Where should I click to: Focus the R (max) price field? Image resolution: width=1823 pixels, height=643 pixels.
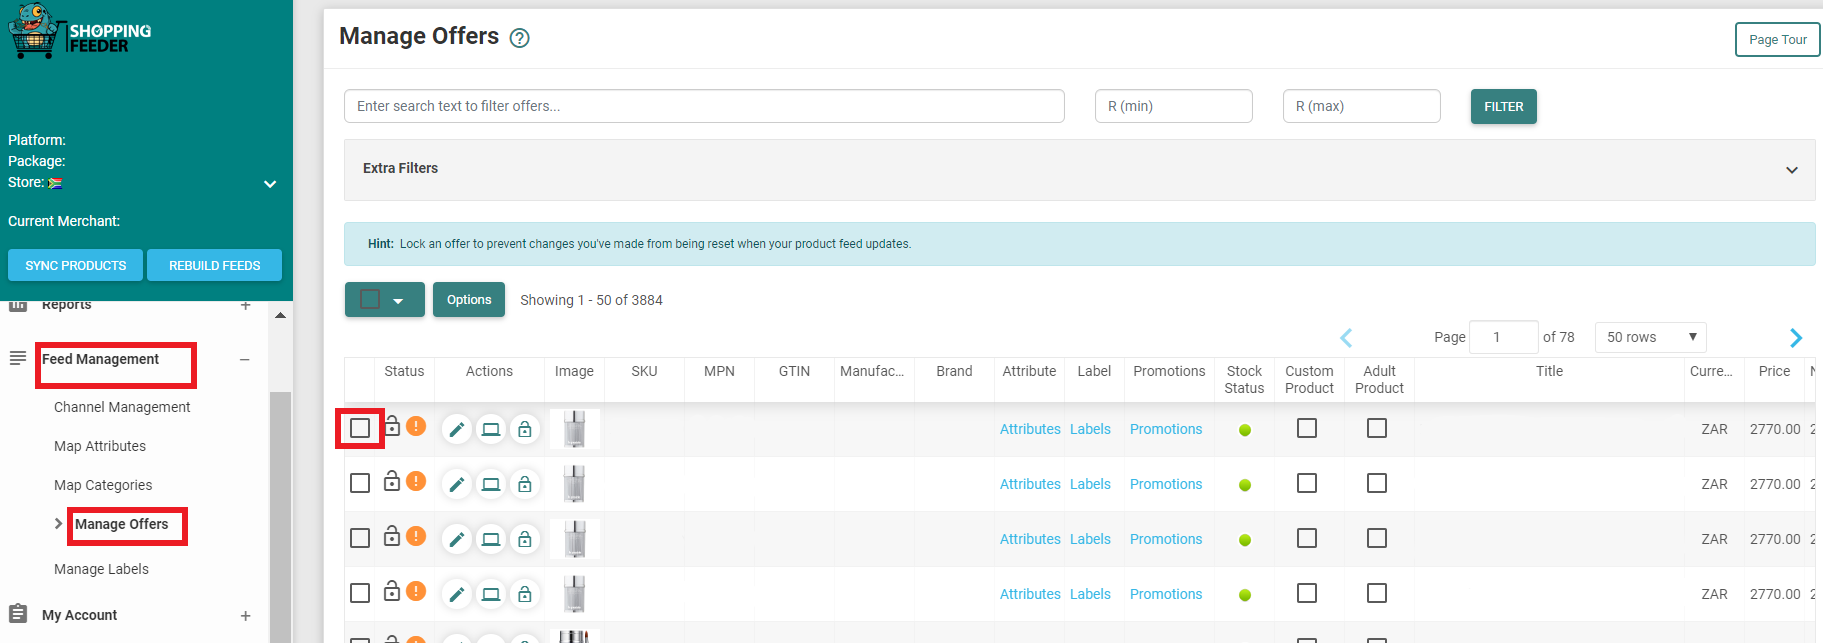(1362, 106)
